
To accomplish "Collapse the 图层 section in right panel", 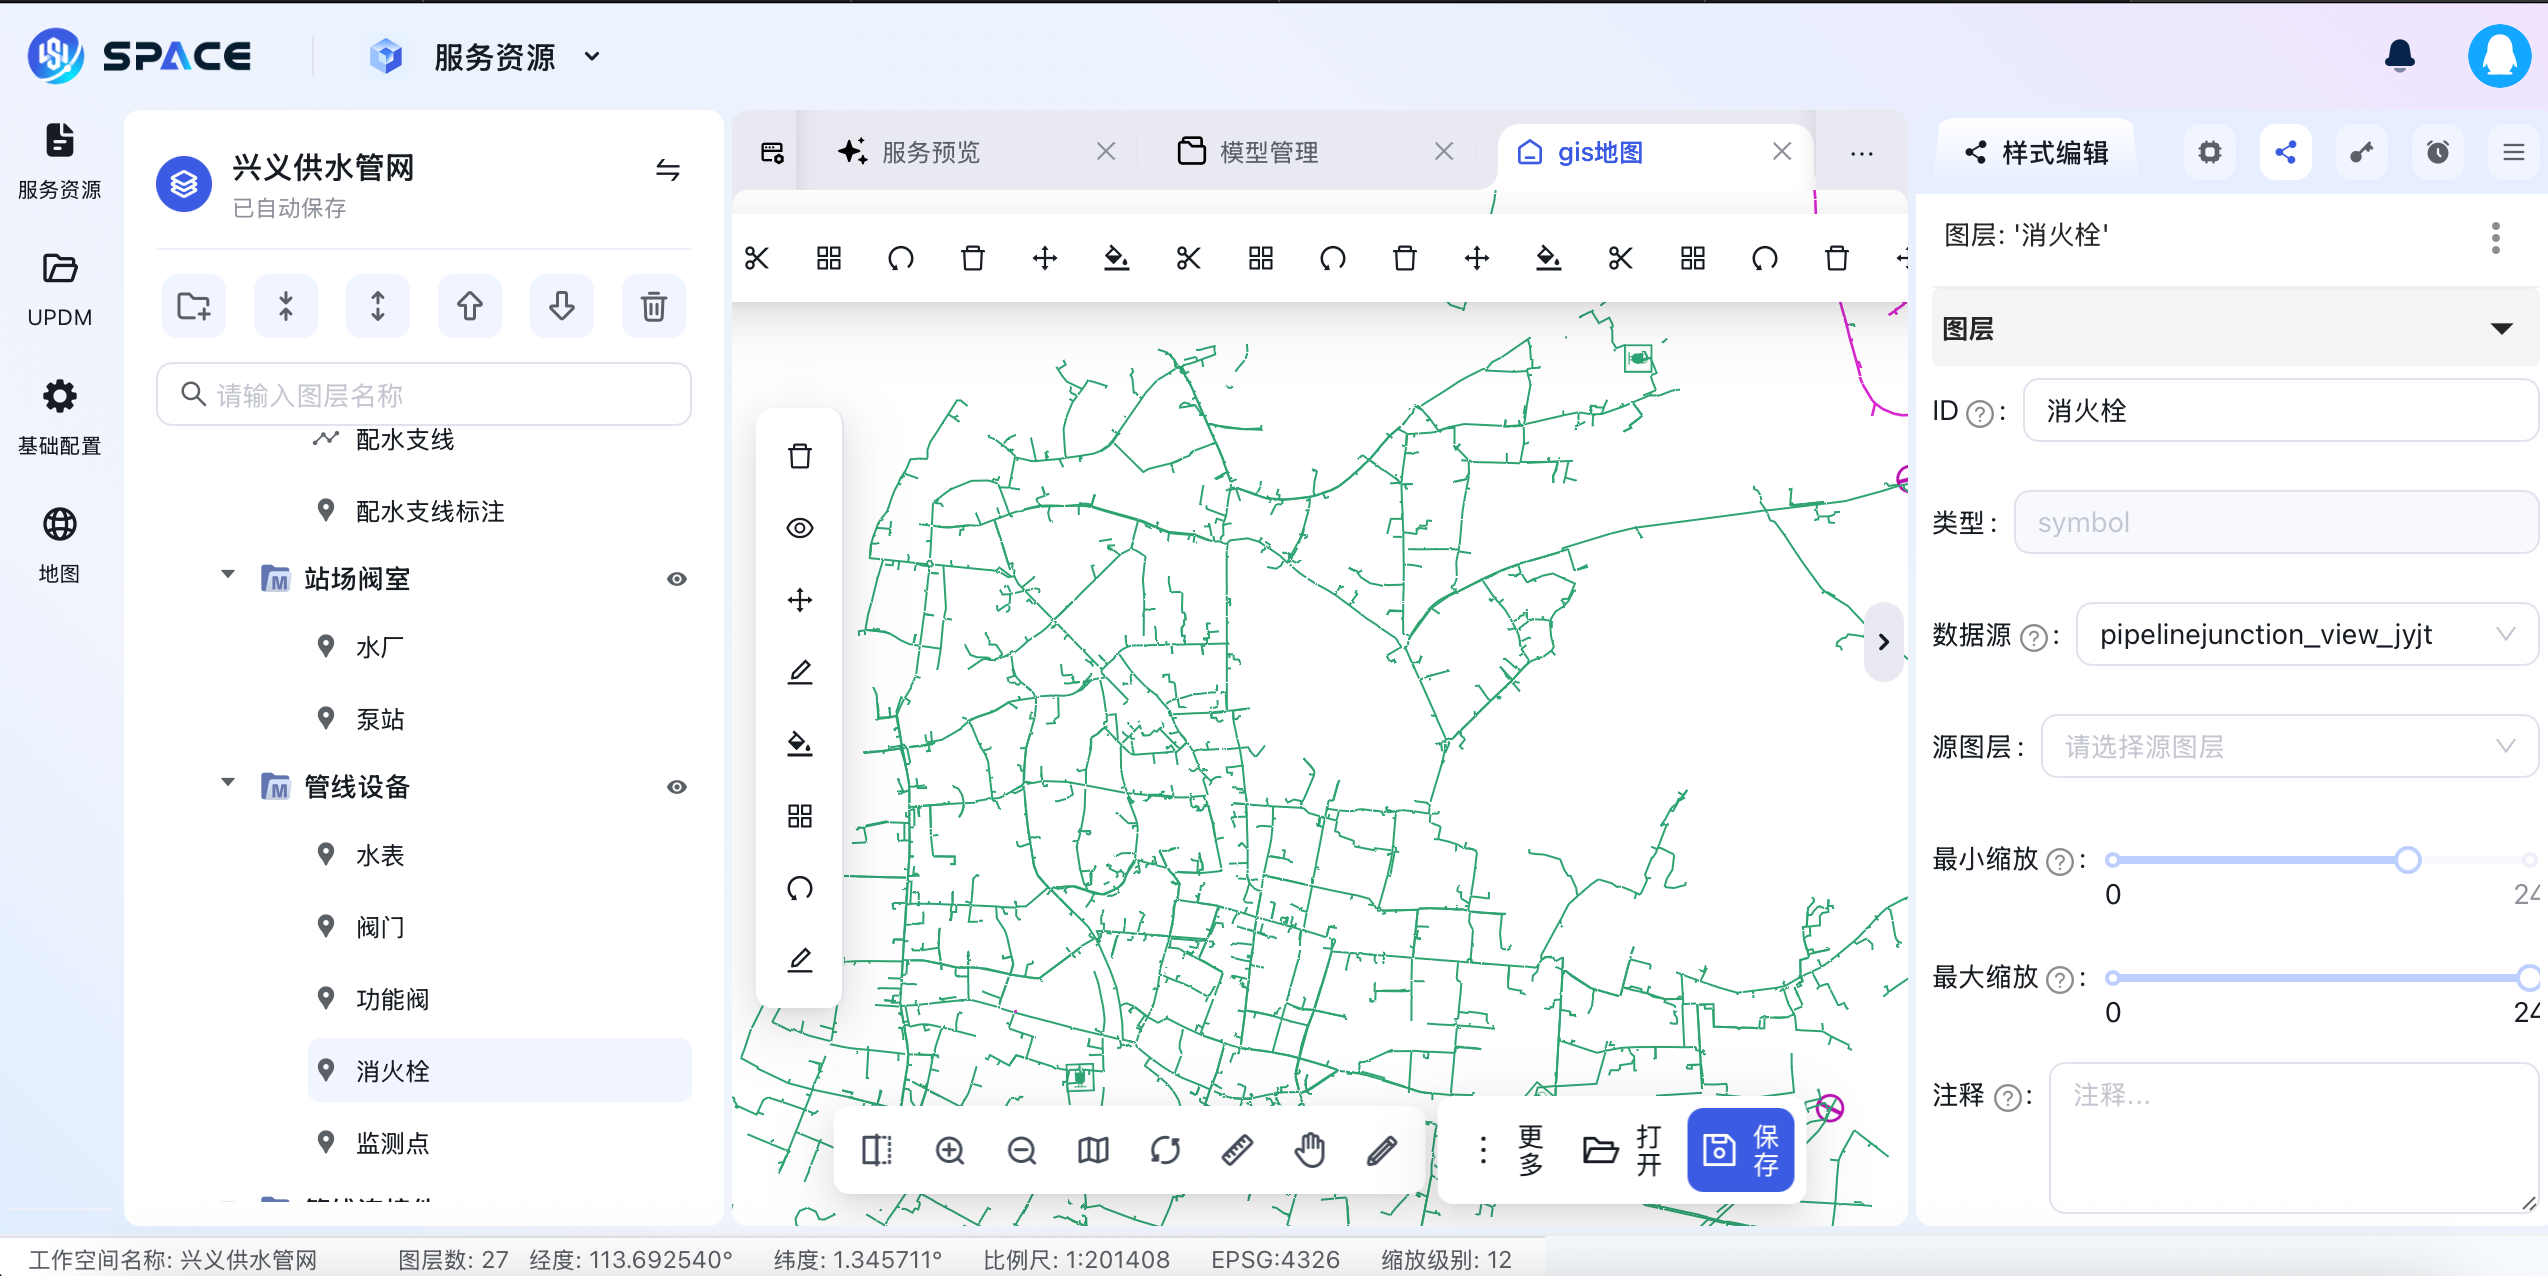I will pyautogui.click(x=2502, y=327).
